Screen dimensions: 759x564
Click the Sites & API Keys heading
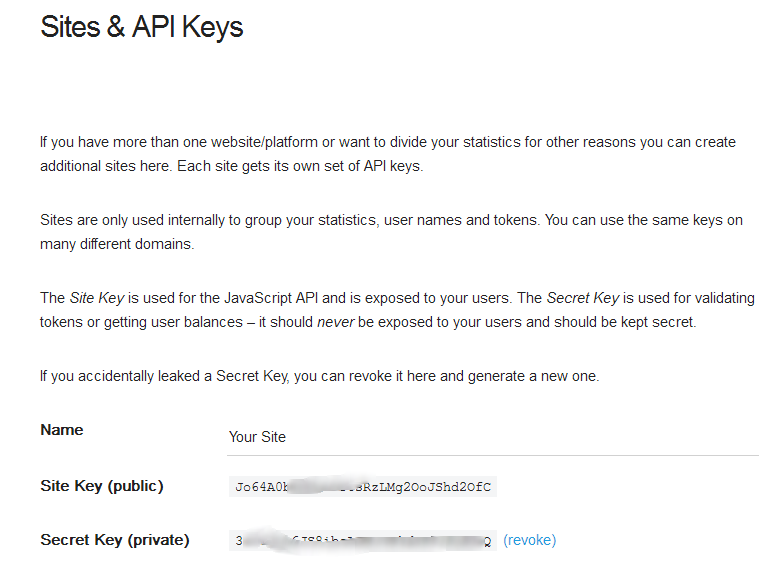[x=141, y=27]
